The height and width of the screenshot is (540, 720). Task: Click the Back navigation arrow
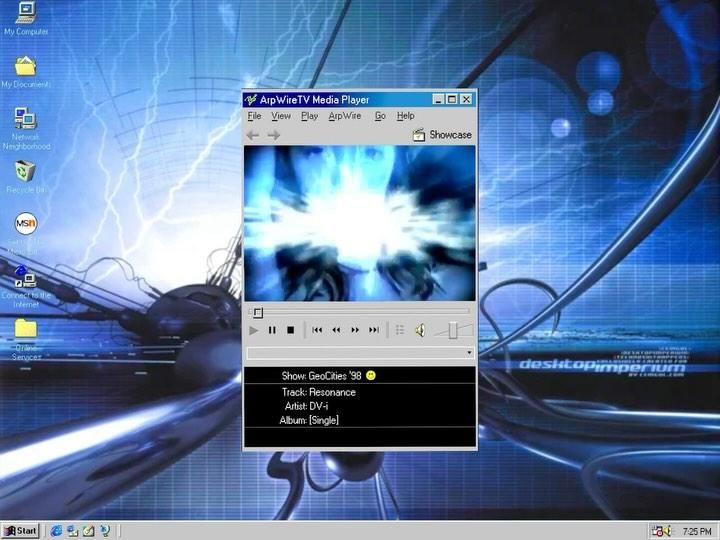pyautogui.click(x=253, y=135)
